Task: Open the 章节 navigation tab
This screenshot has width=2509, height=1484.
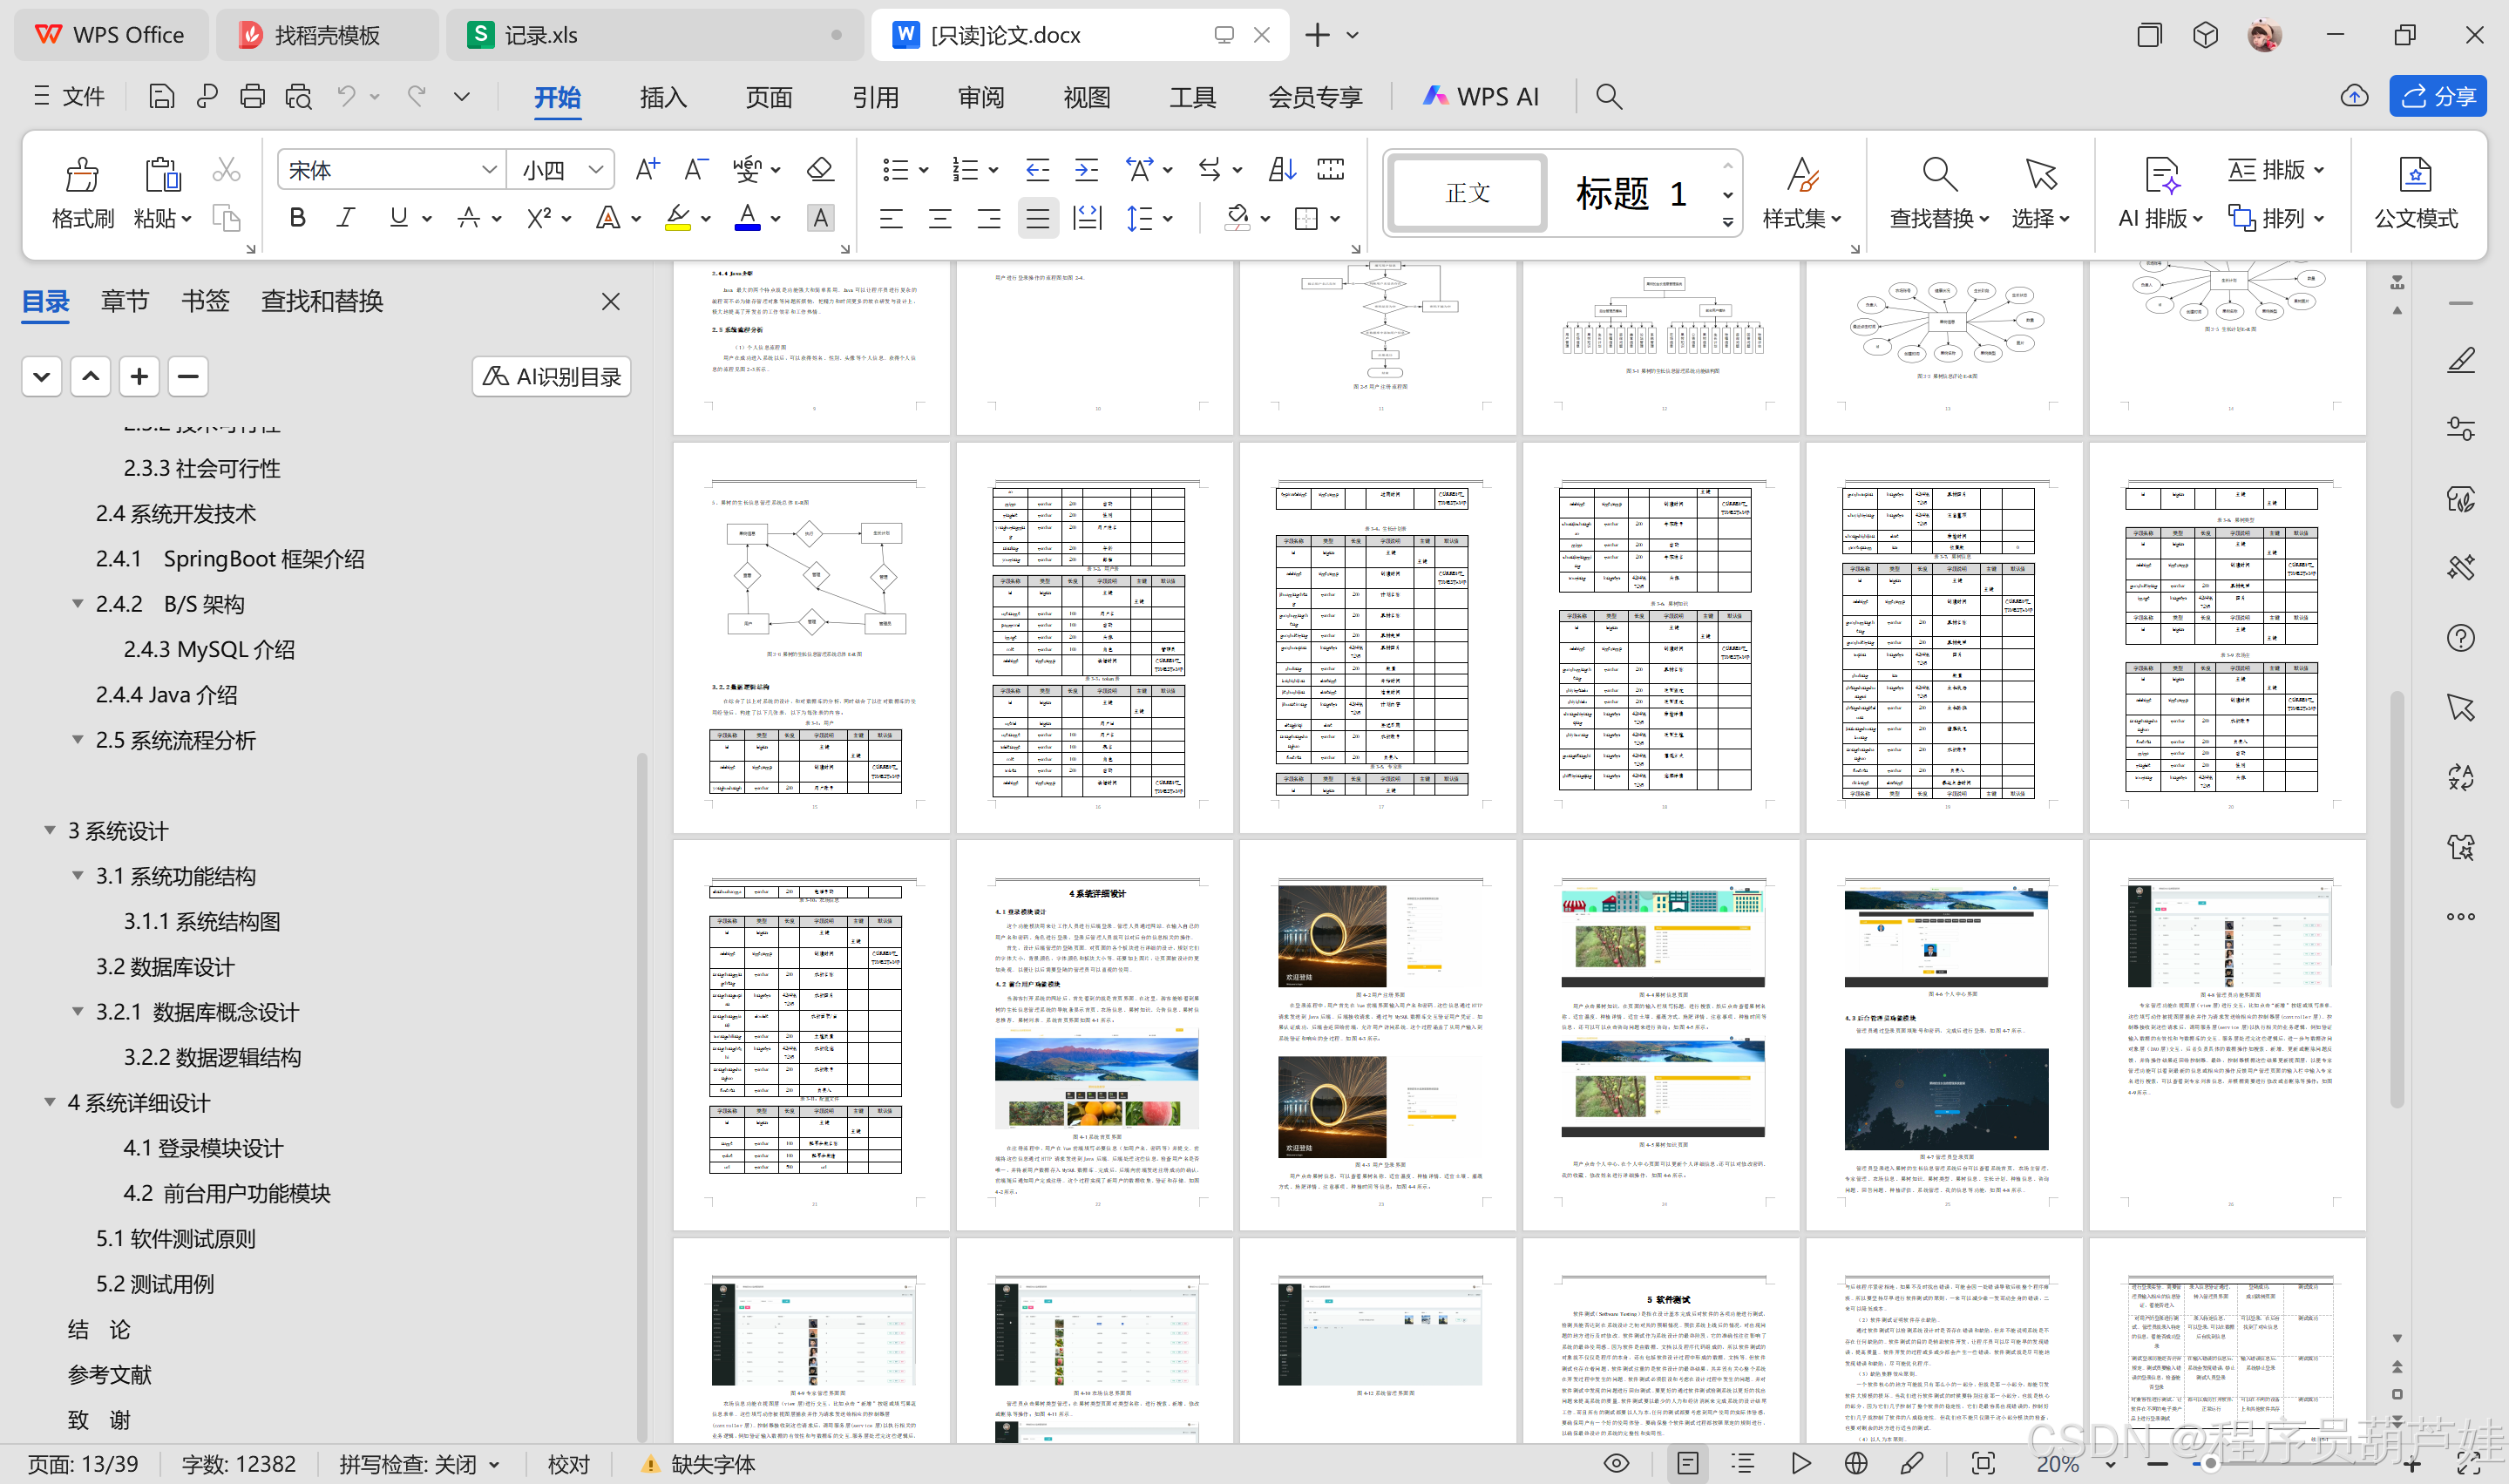Action: [x=125, y=301]
